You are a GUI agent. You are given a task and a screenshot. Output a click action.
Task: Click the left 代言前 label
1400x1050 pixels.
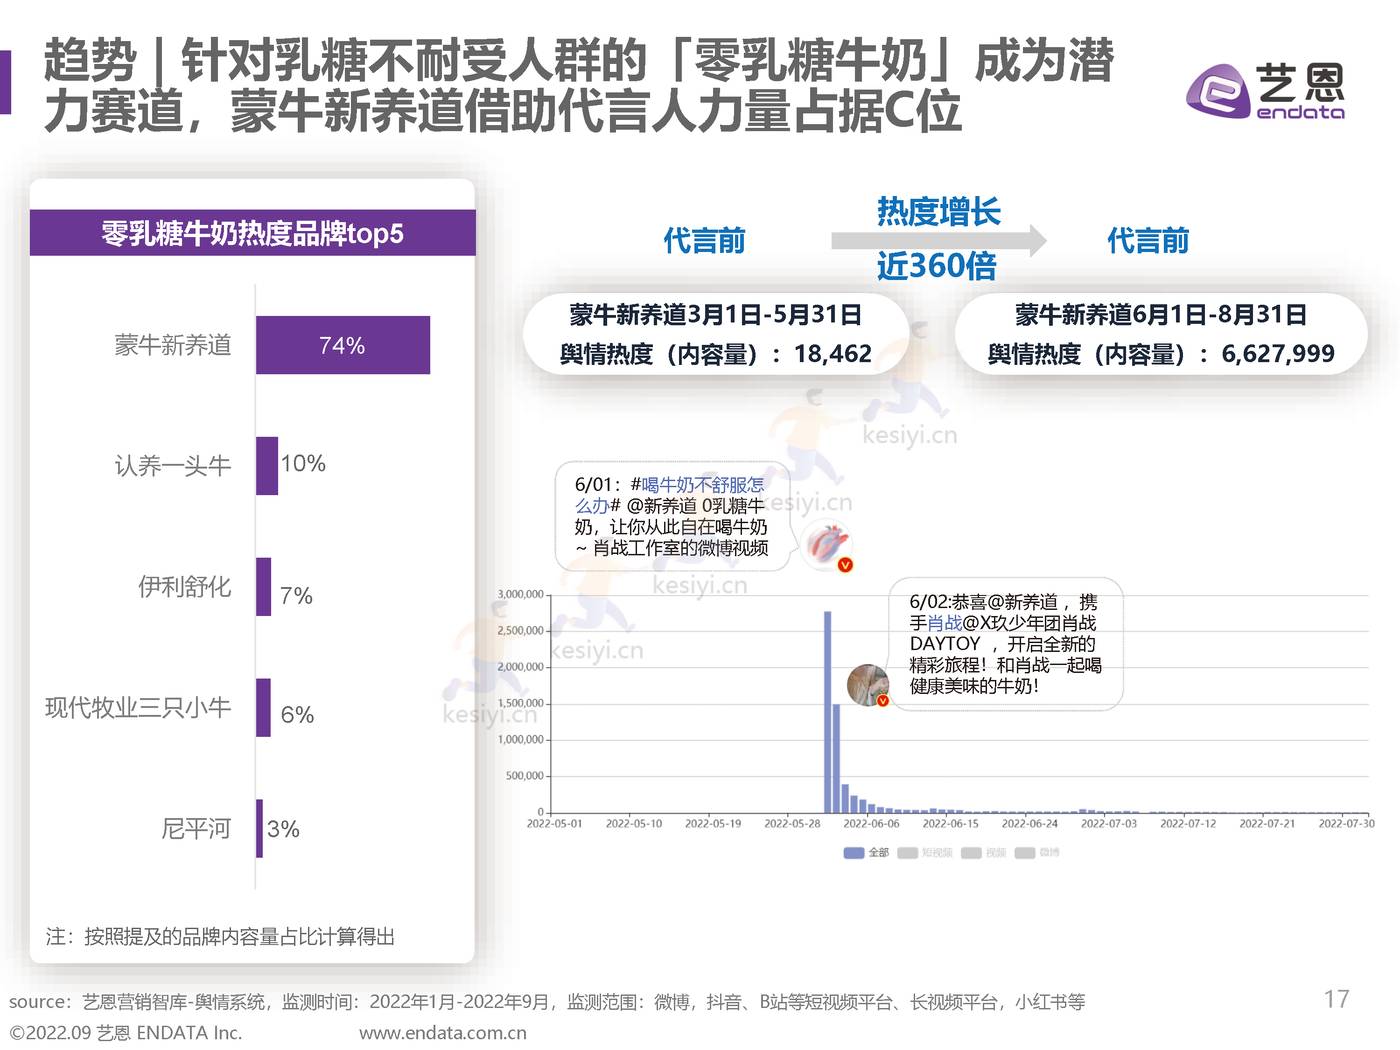pos(704,241)
